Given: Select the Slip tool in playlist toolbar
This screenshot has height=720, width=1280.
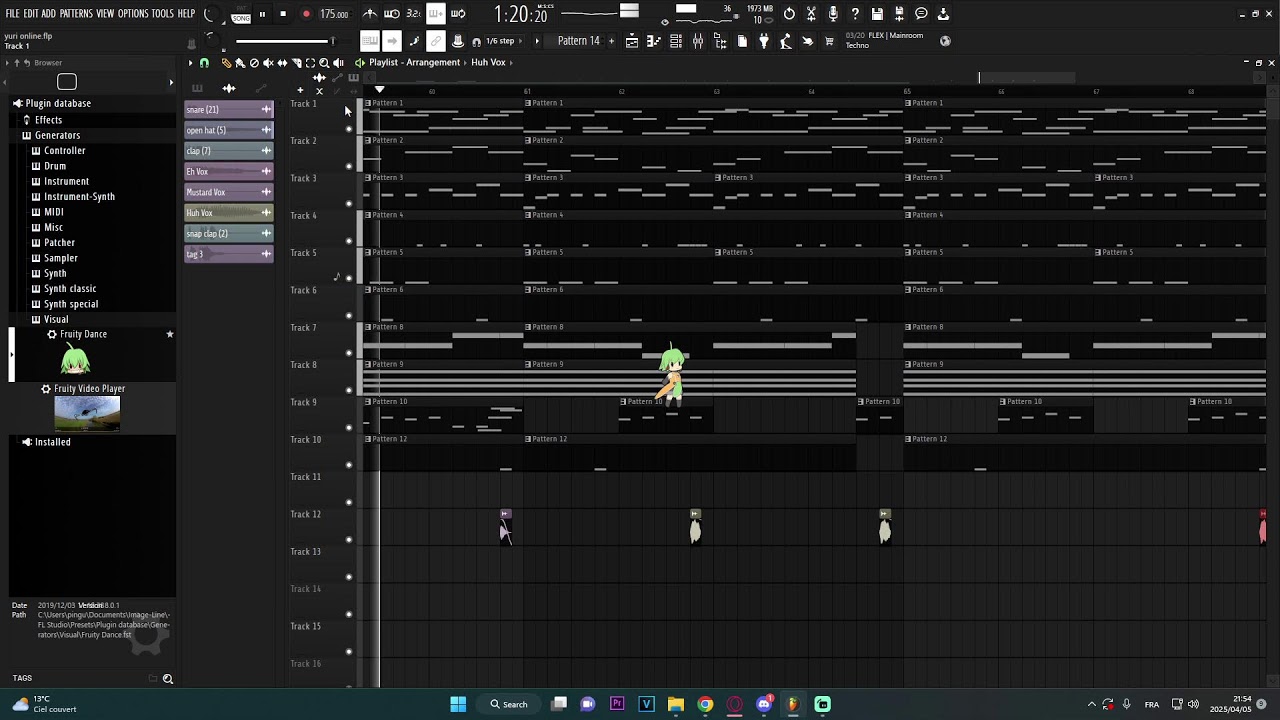Looking at the screenshot, I should (282, 63).
